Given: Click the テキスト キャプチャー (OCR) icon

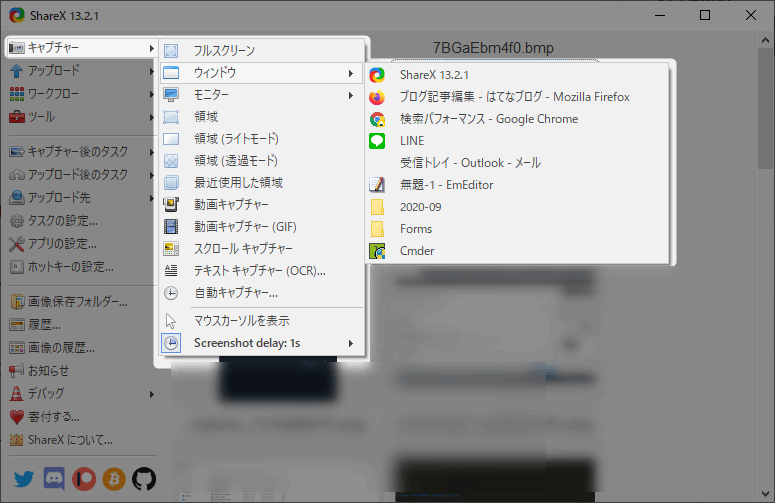Looking at the screenshot, I should pyautogui.click(x=171, y=271).
